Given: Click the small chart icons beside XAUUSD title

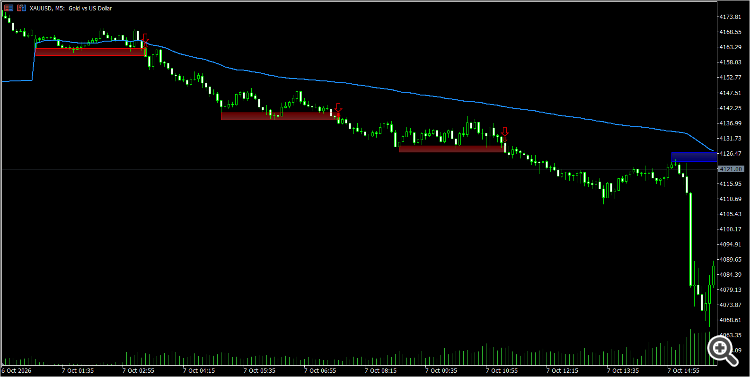Looking at the screenshot, I should [14, 8].
